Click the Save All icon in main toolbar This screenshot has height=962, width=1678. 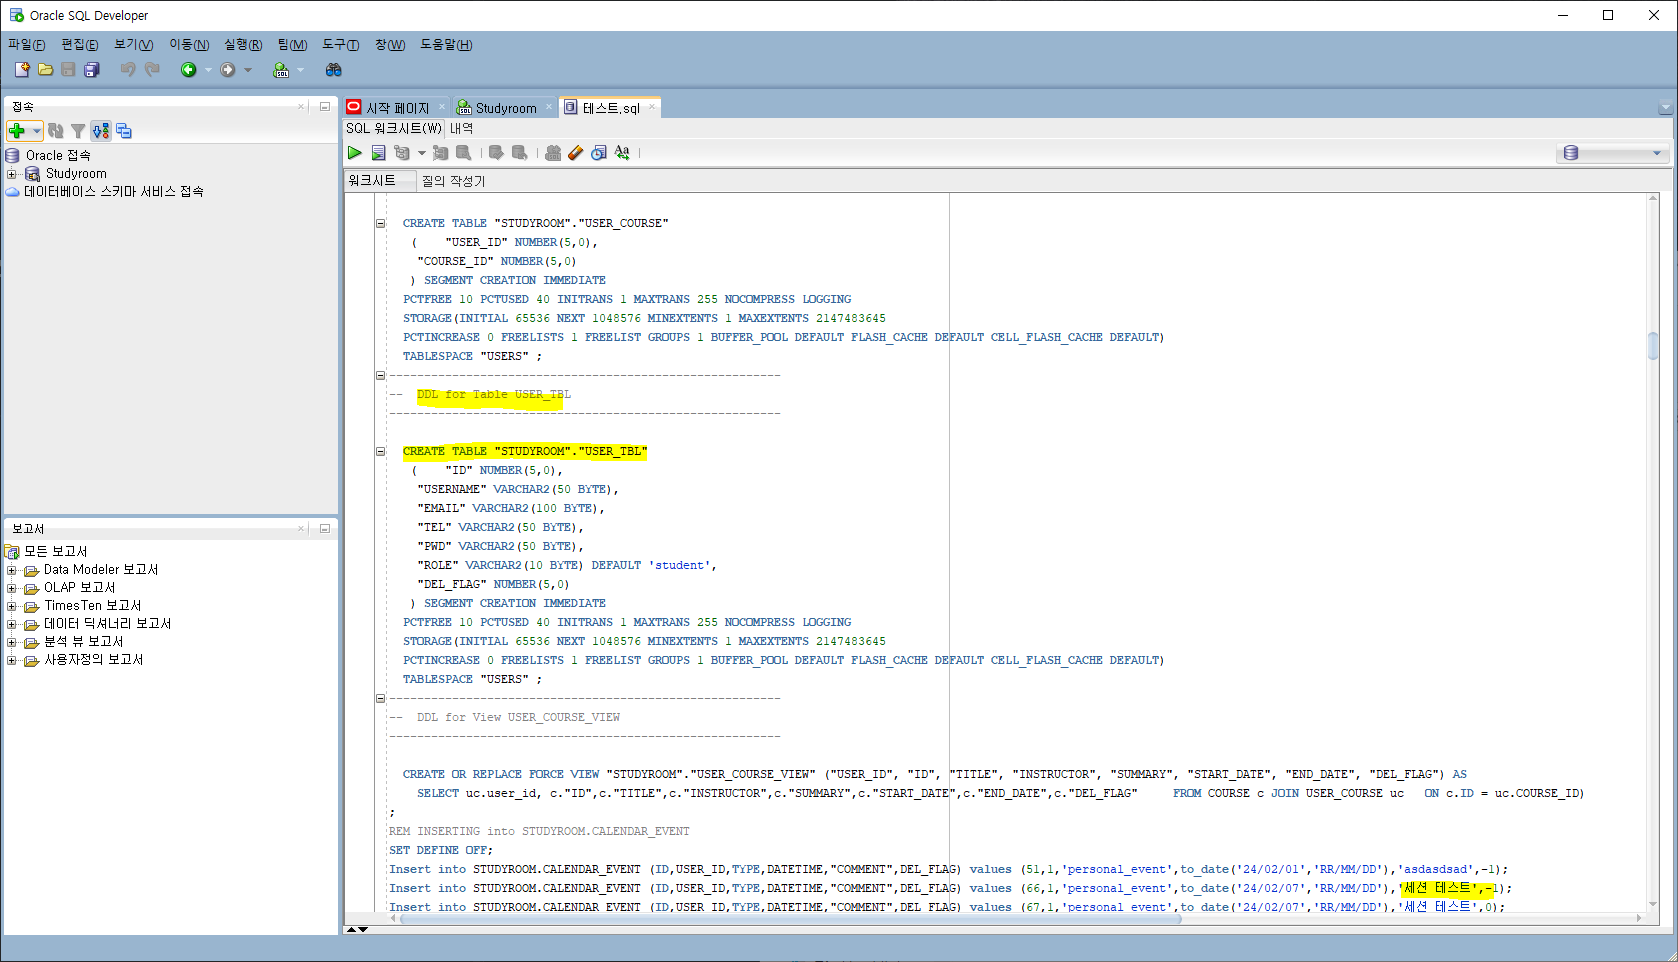[x=92, y=70]
